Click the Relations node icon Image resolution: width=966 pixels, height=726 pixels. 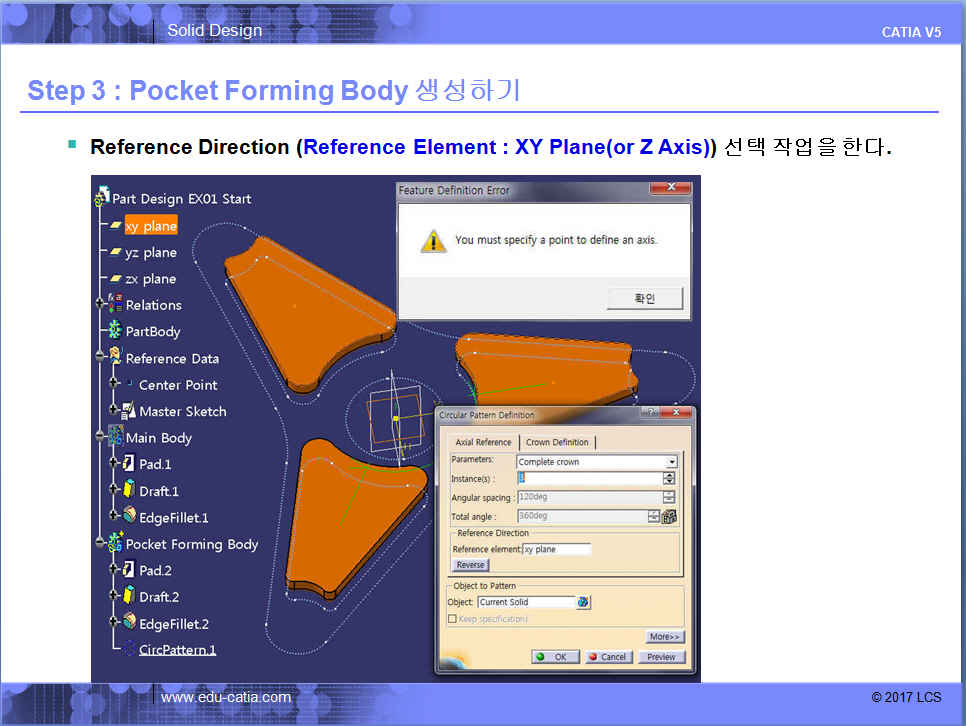click(114, 304)
